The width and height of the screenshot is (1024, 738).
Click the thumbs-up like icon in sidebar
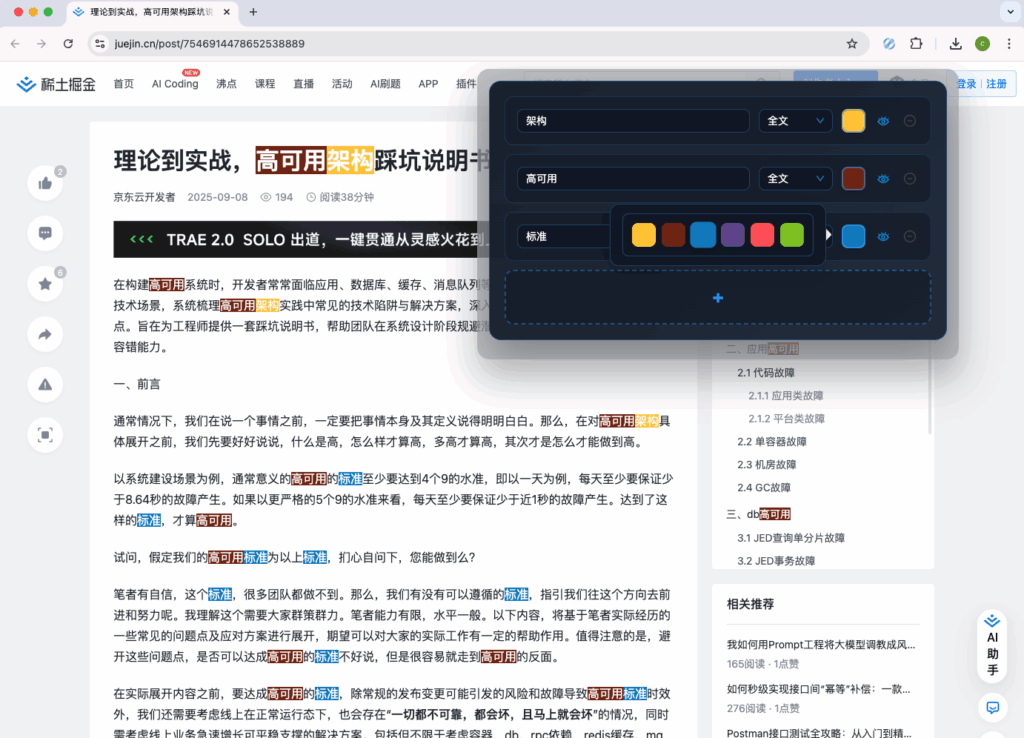click(45, 183)
